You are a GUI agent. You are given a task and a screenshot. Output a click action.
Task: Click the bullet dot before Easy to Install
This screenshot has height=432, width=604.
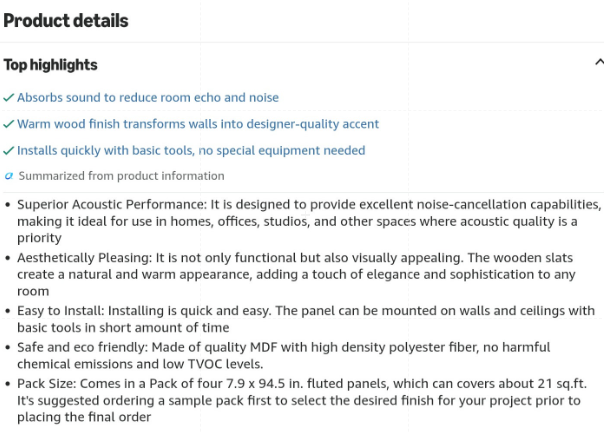(x=8, y=311)
